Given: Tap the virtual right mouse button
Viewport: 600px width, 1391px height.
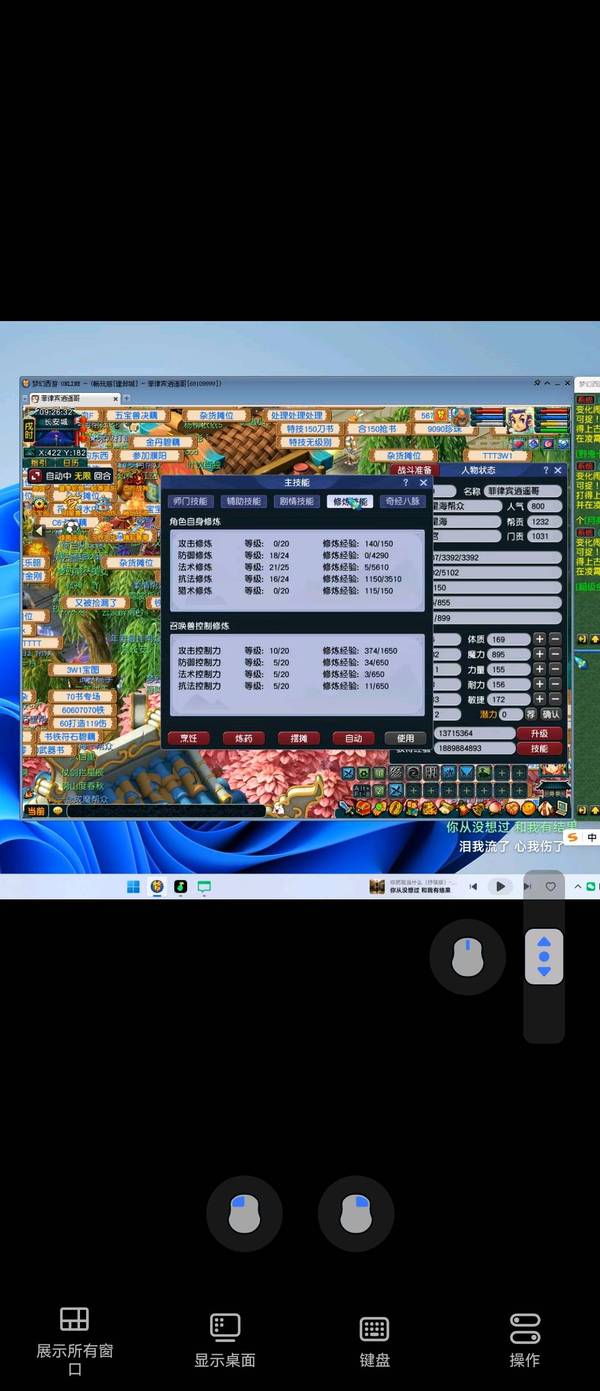Looking at the screenshot, I should click(356, 1214).
